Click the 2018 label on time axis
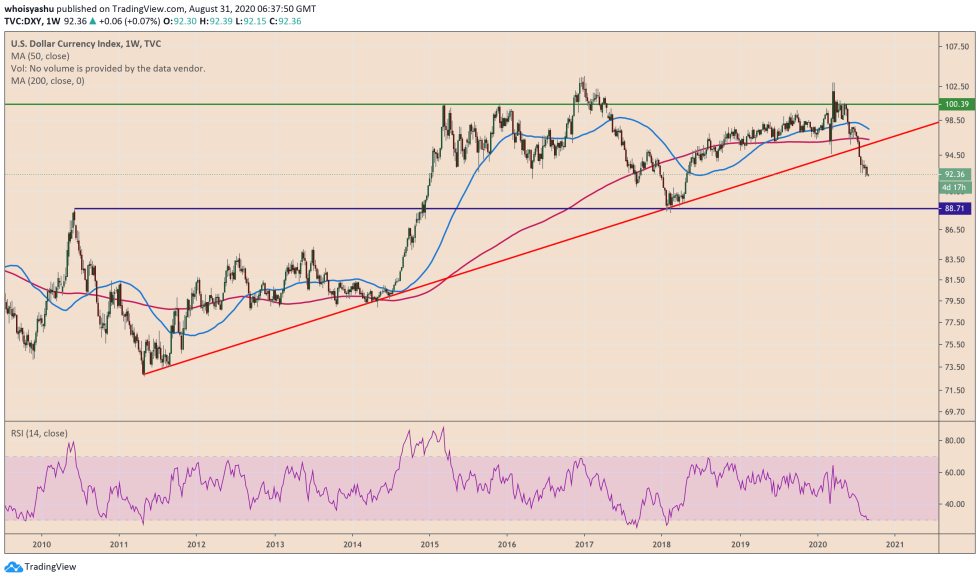980x580 pixels. click(661, 545)
